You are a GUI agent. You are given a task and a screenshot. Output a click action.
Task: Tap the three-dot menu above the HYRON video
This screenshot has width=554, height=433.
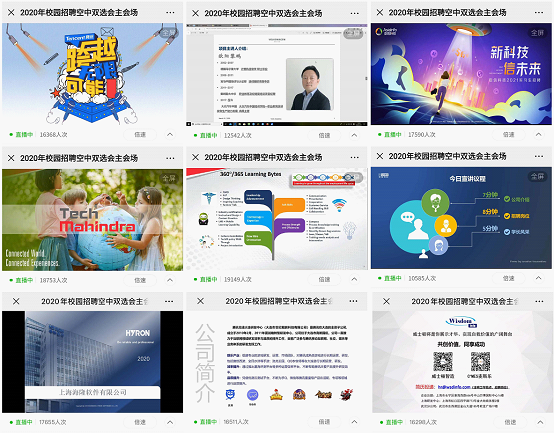(169, 301)
